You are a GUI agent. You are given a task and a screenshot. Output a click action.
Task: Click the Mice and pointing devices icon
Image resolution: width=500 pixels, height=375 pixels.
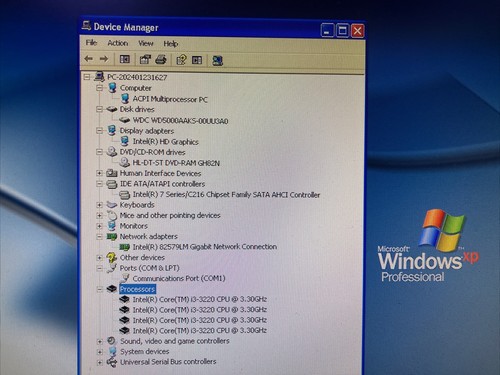pos(112,215)
